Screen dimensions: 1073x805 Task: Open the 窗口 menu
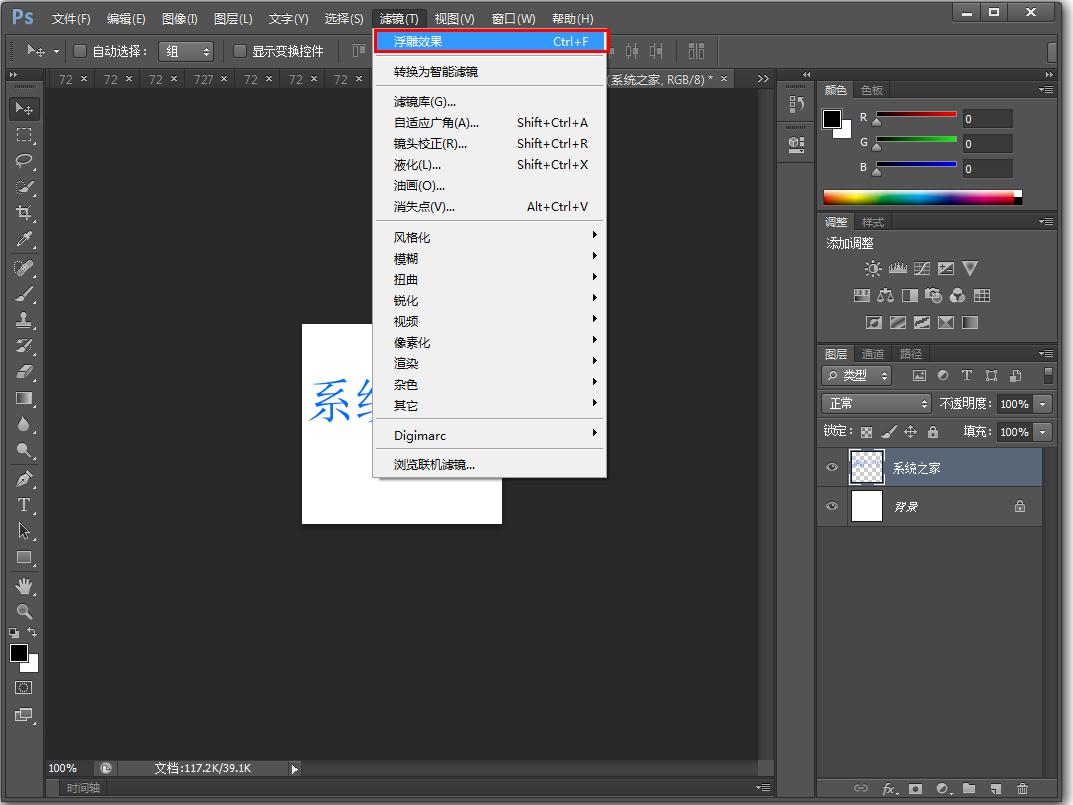click(x=513, y=17)
